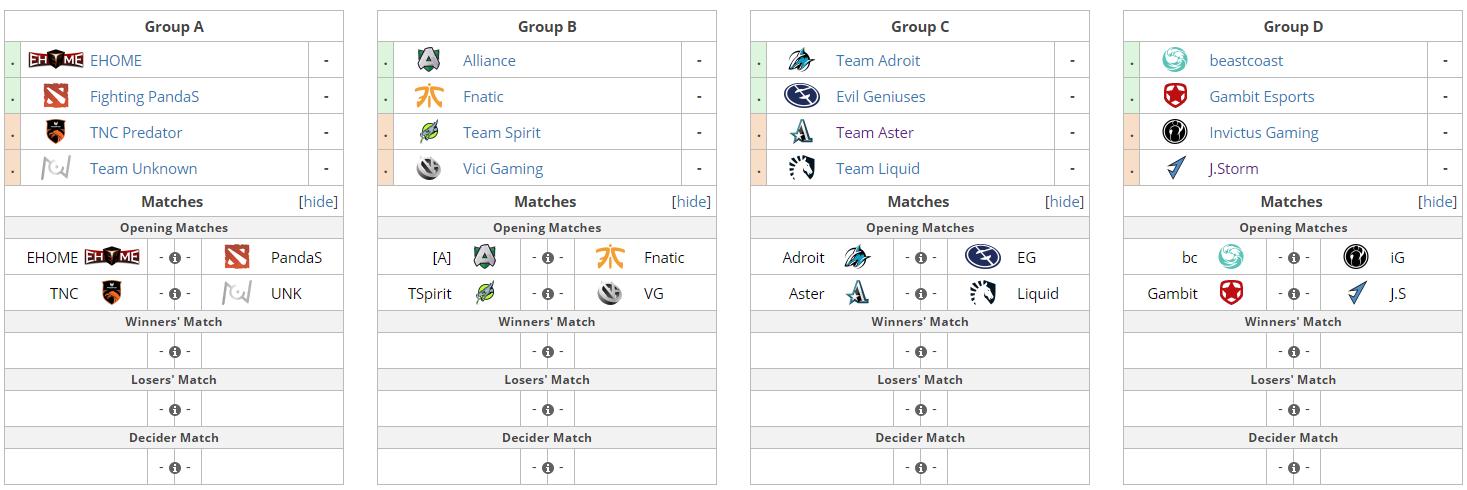Go to the Gambit Esports page
The width and height of the screenshot is (1467, 490).
pos(1262,96)
